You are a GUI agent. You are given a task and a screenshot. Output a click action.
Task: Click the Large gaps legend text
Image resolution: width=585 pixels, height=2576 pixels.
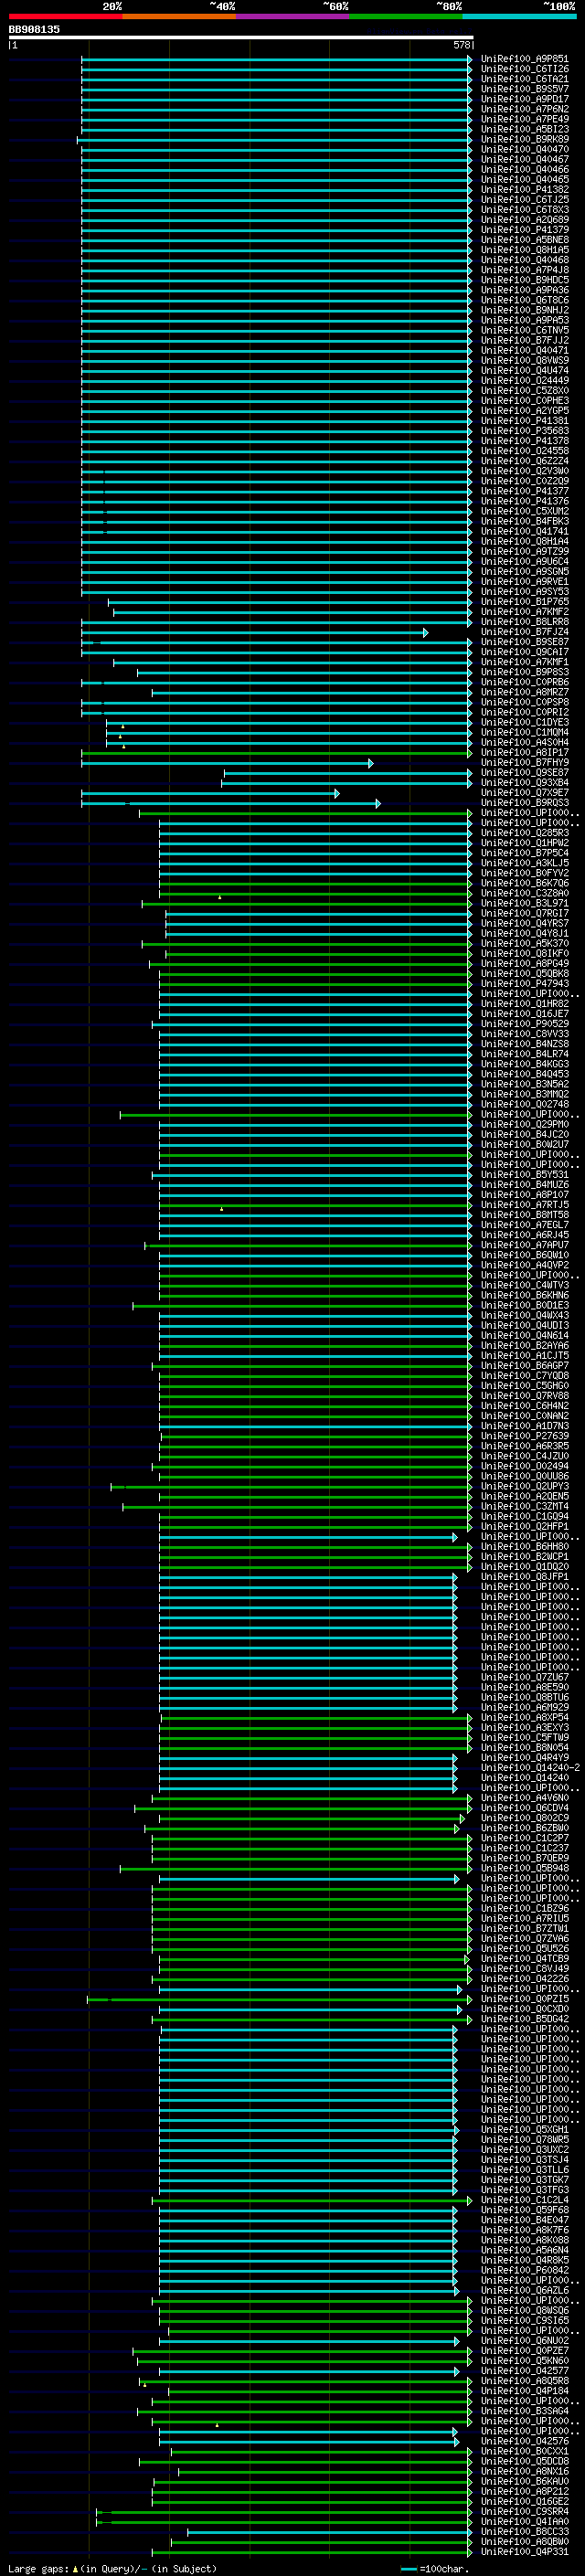coord(39,2568)
